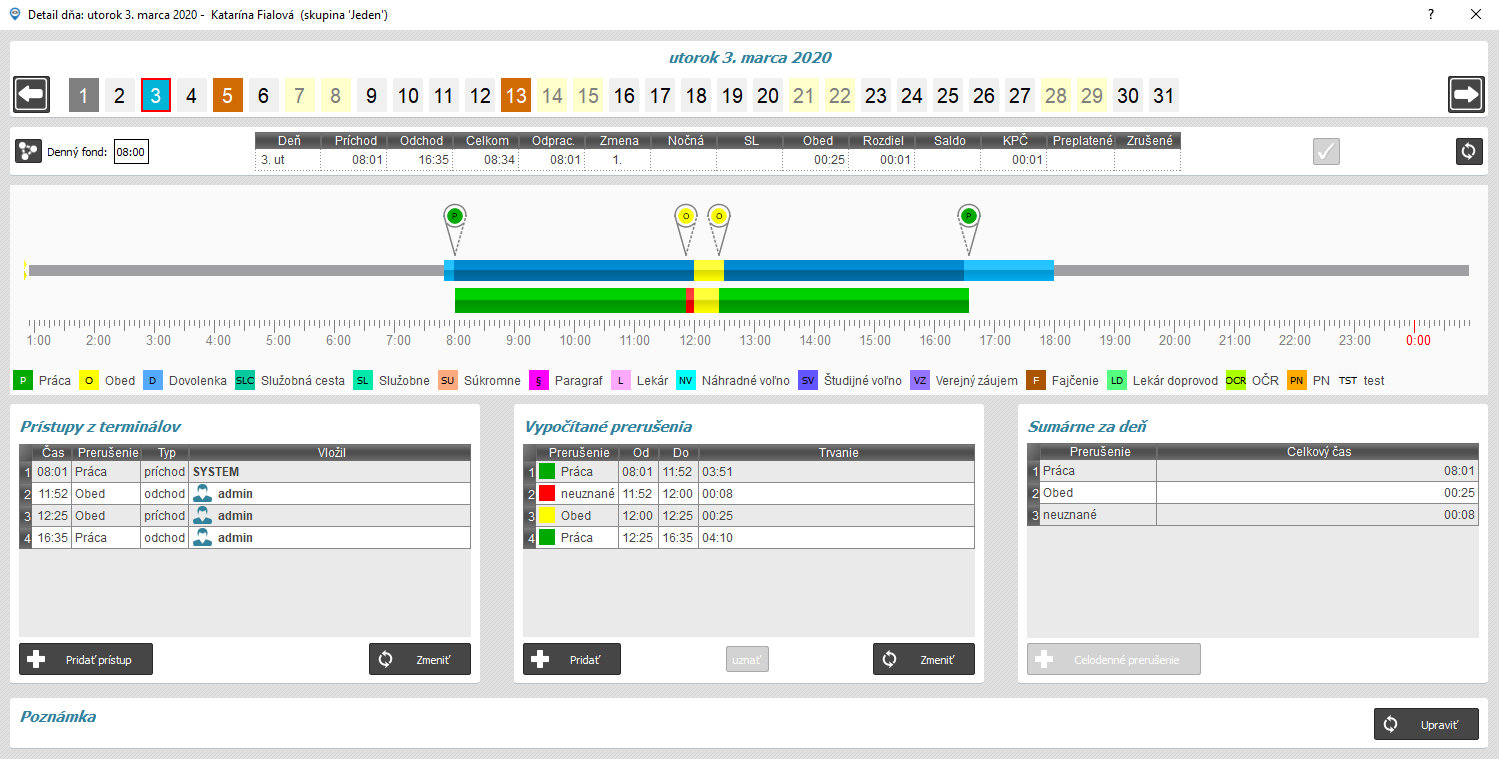The image size is (1499, 759).
Task: Select day 20 in the calendar strip
Action: [x=768, y=95]
